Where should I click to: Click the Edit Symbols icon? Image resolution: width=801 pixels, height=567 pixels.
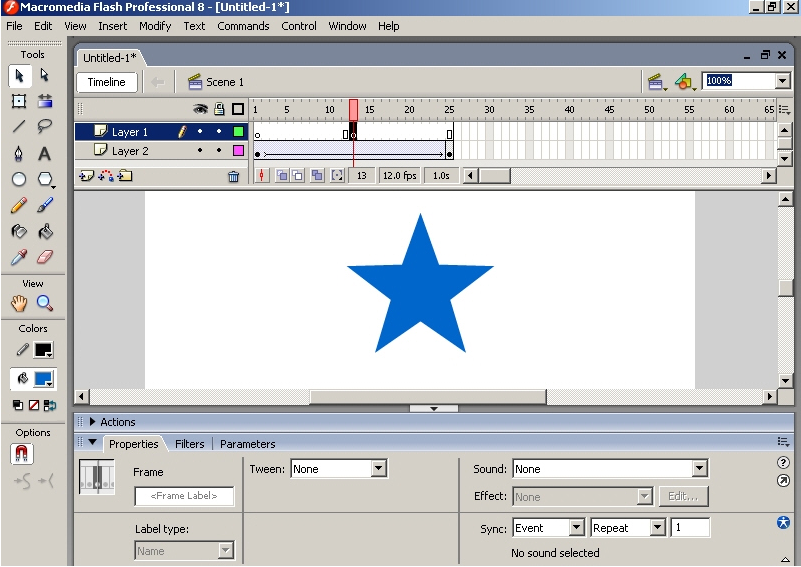(685, 82)
